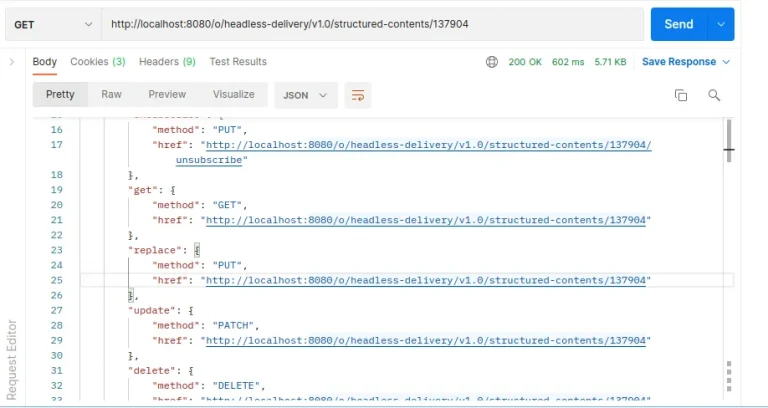Click the Request Editor vertical label
The image size is (768, 408).
[12, 360]
